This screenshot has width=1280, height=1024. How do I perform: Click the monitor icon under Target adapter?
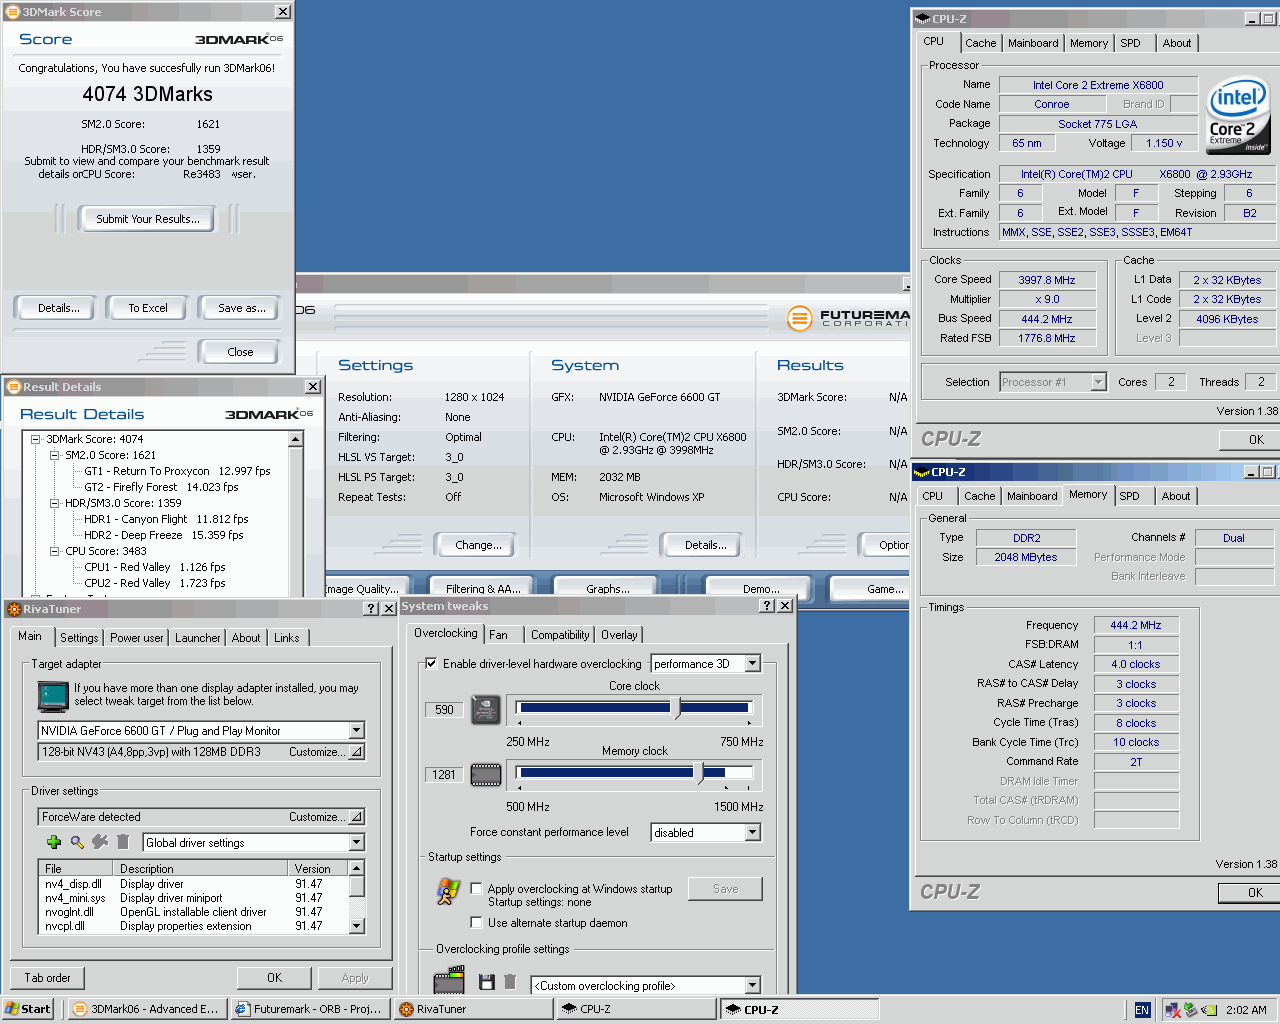pyautogui.click(x=52, y=695)
